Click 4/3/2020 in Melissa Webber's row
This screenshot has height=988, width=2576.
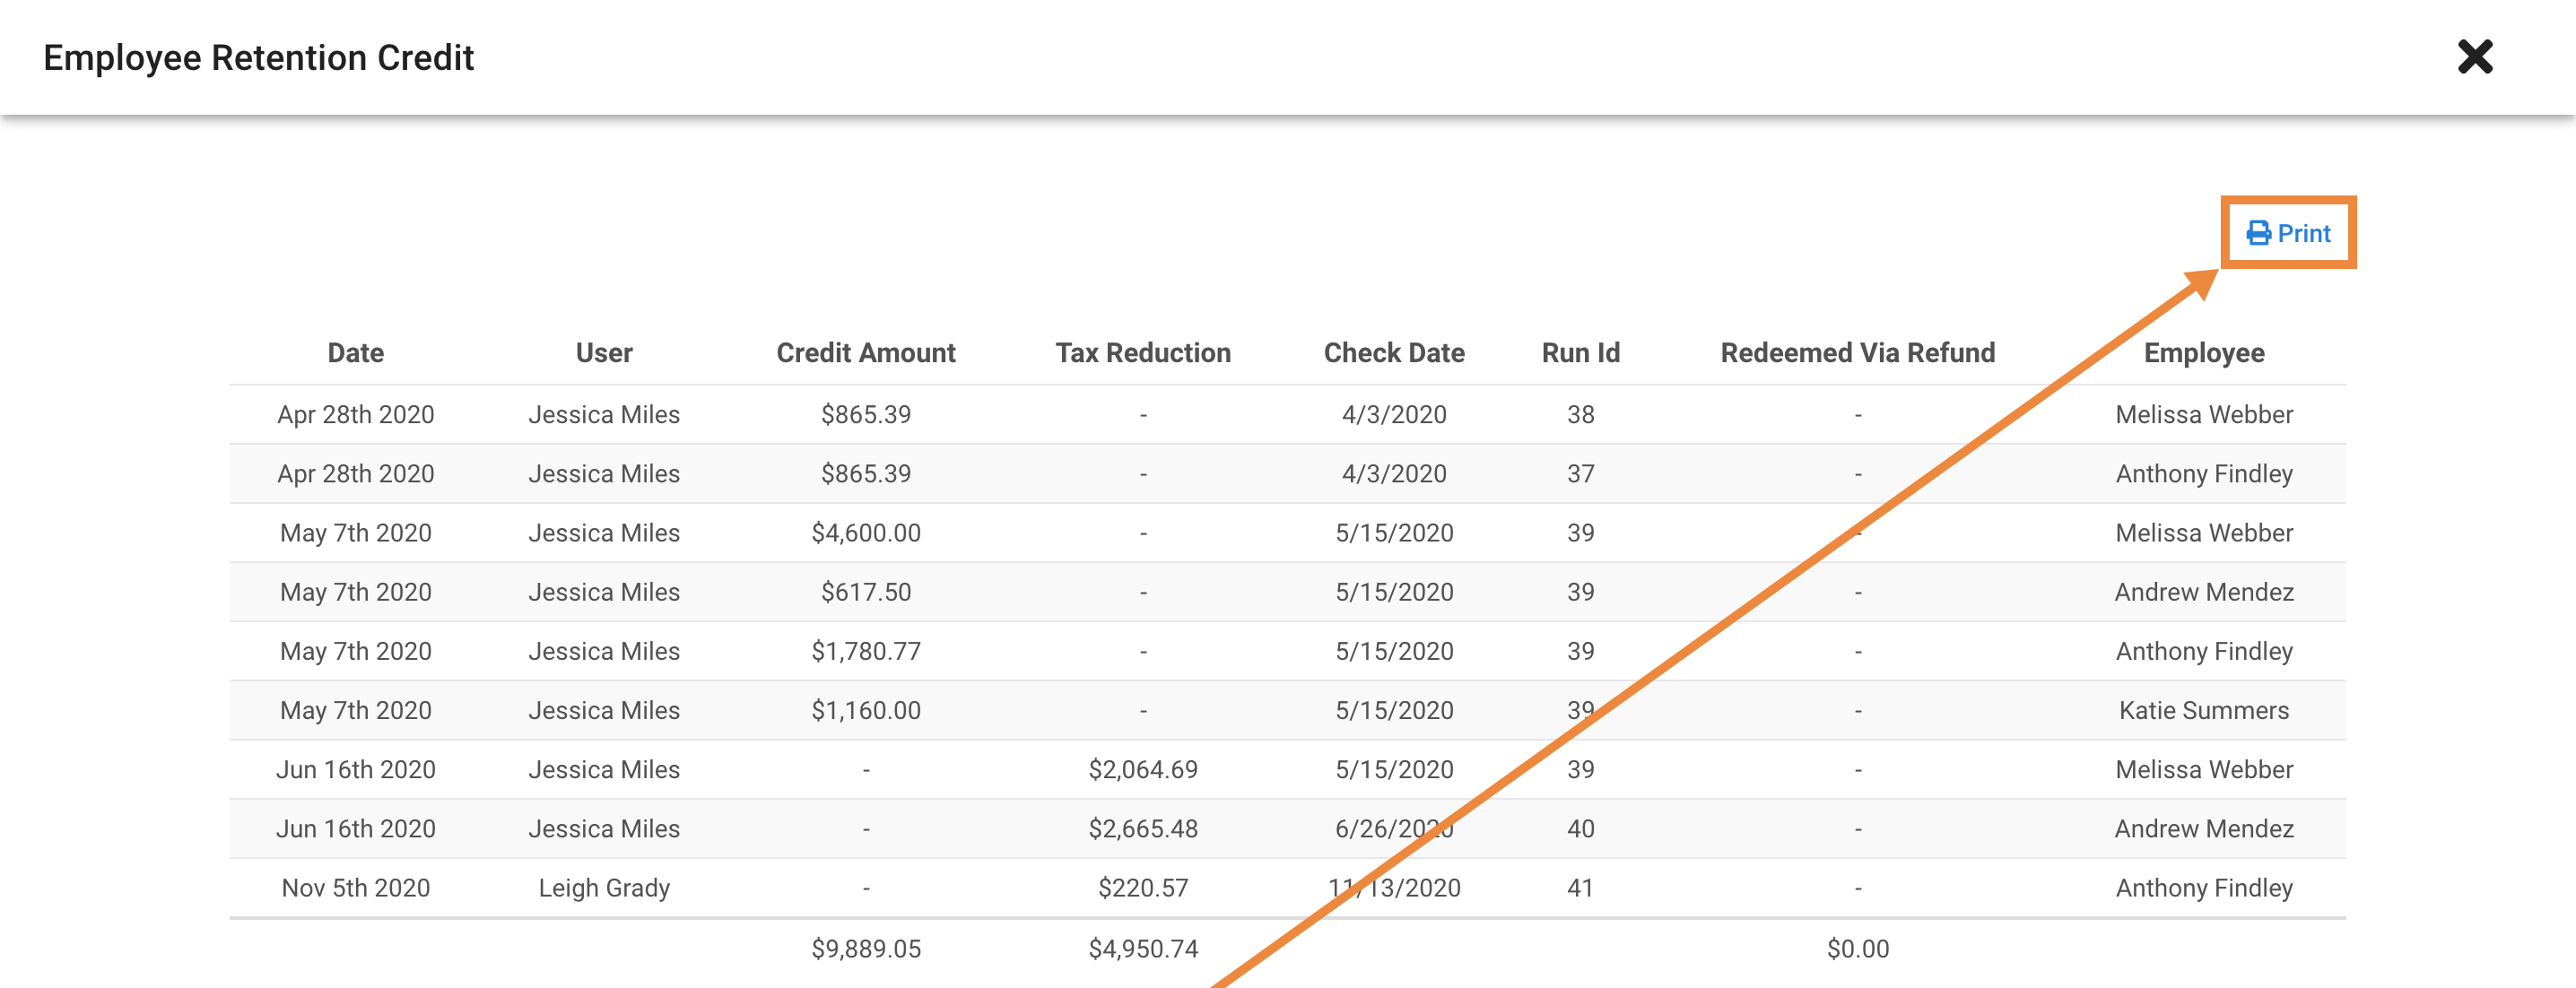click(x=1394, y=414)
